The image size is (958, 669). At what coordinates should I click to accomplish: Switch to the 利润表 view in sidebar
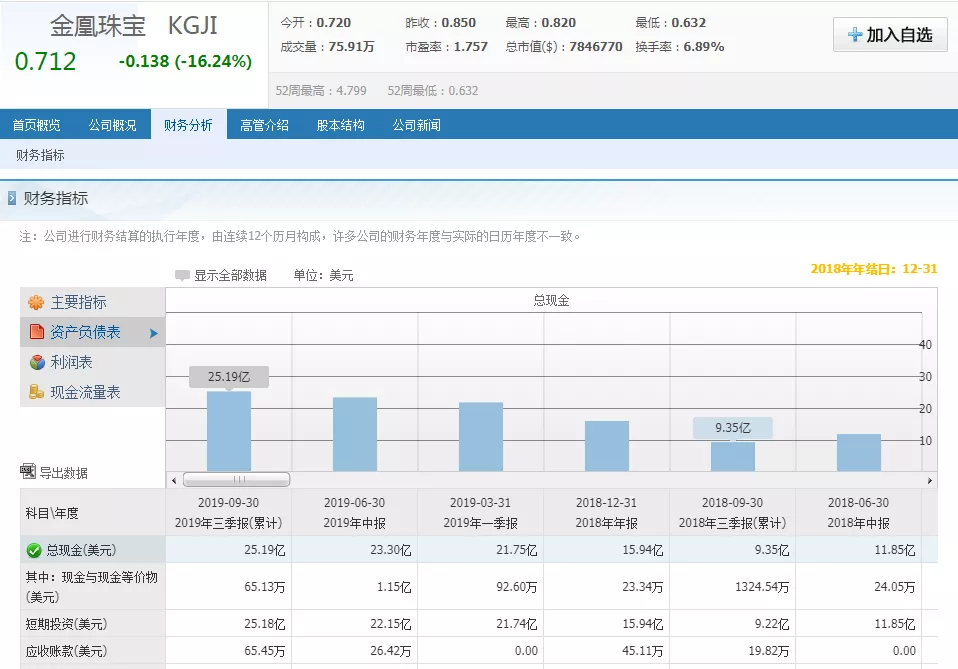70,361
